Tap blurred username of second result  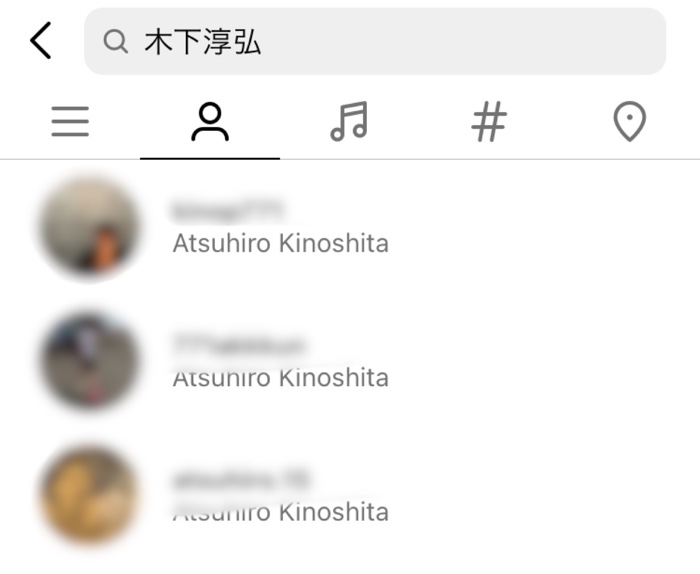[238, 345]
